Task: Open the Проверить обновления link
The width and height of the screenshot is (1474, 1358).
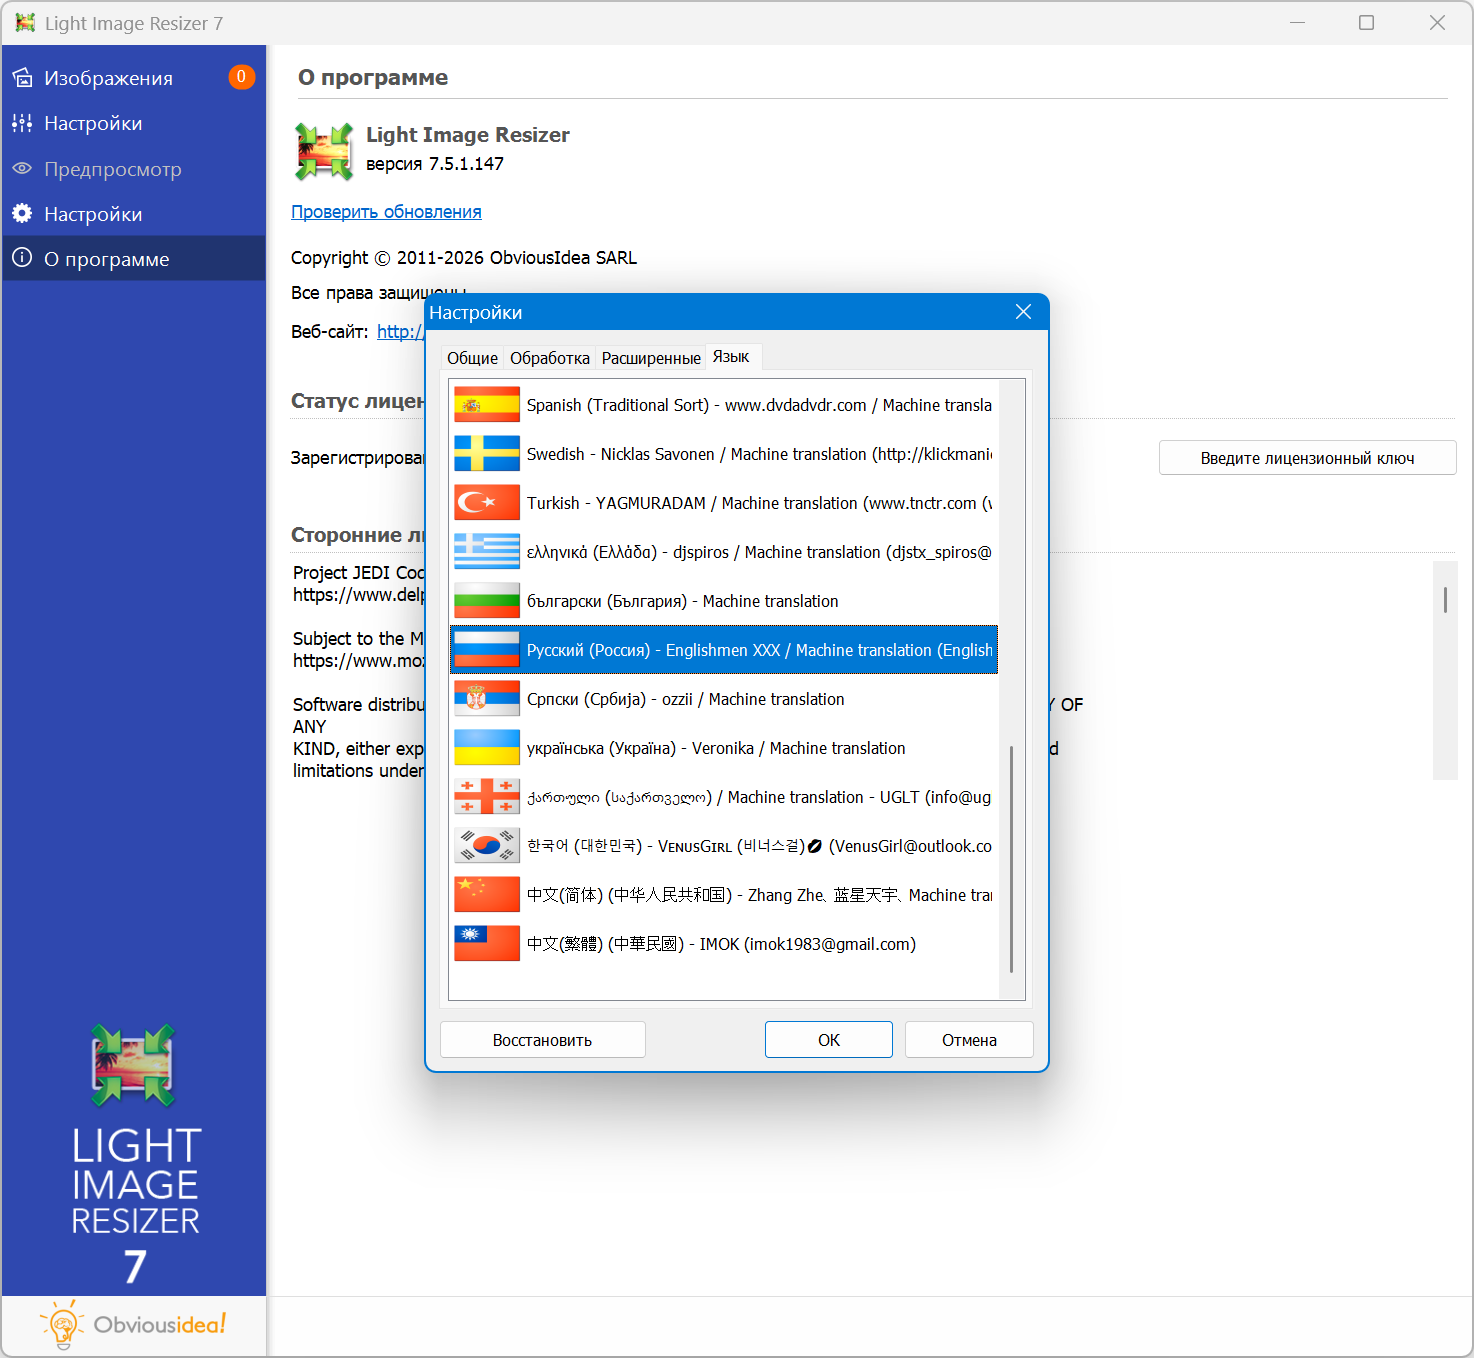Action: coord(386,212)
